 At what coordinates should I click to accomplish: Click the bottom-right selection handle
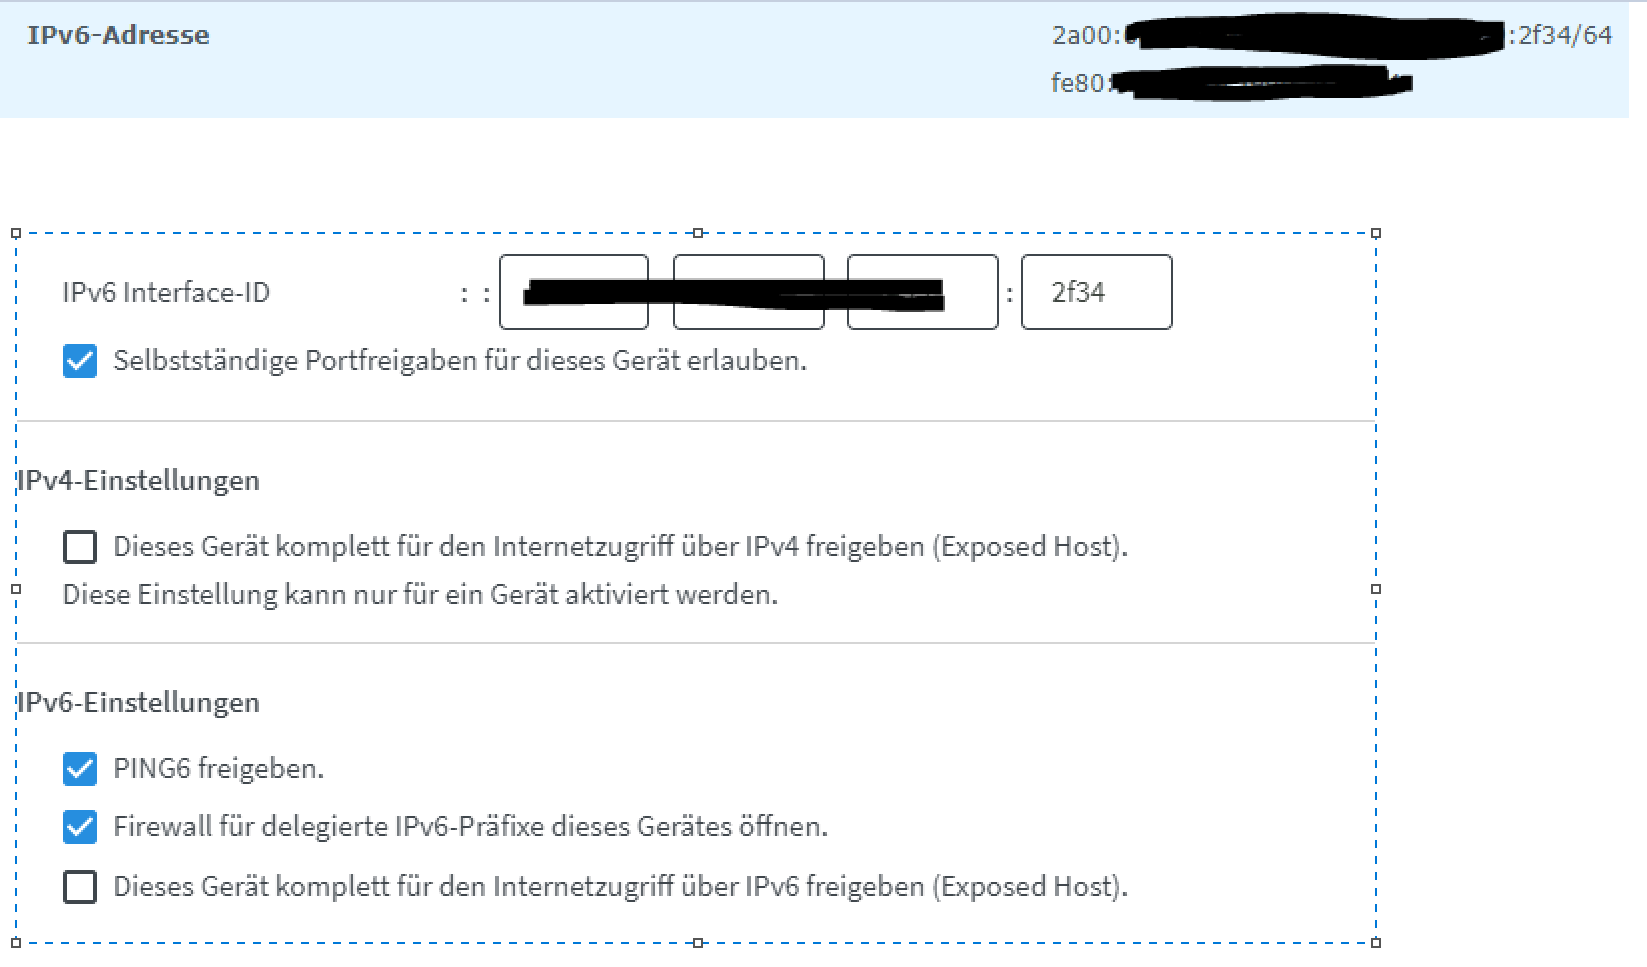click(1376, 942)
